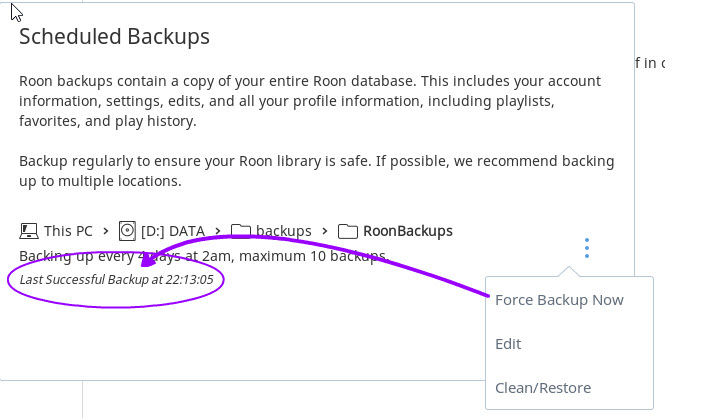Click the This PC breadcrumb label
Viewport: 709px width, 420px height.
(68, 231)
